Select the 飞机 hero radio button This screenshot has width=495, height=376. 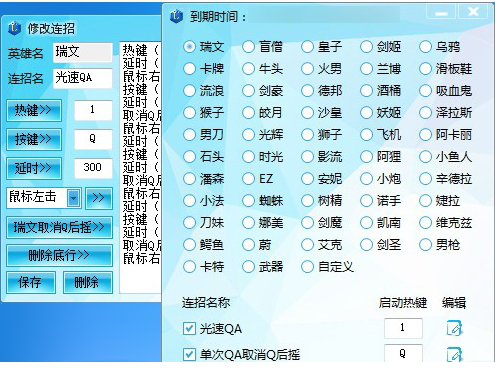[366, 135]
